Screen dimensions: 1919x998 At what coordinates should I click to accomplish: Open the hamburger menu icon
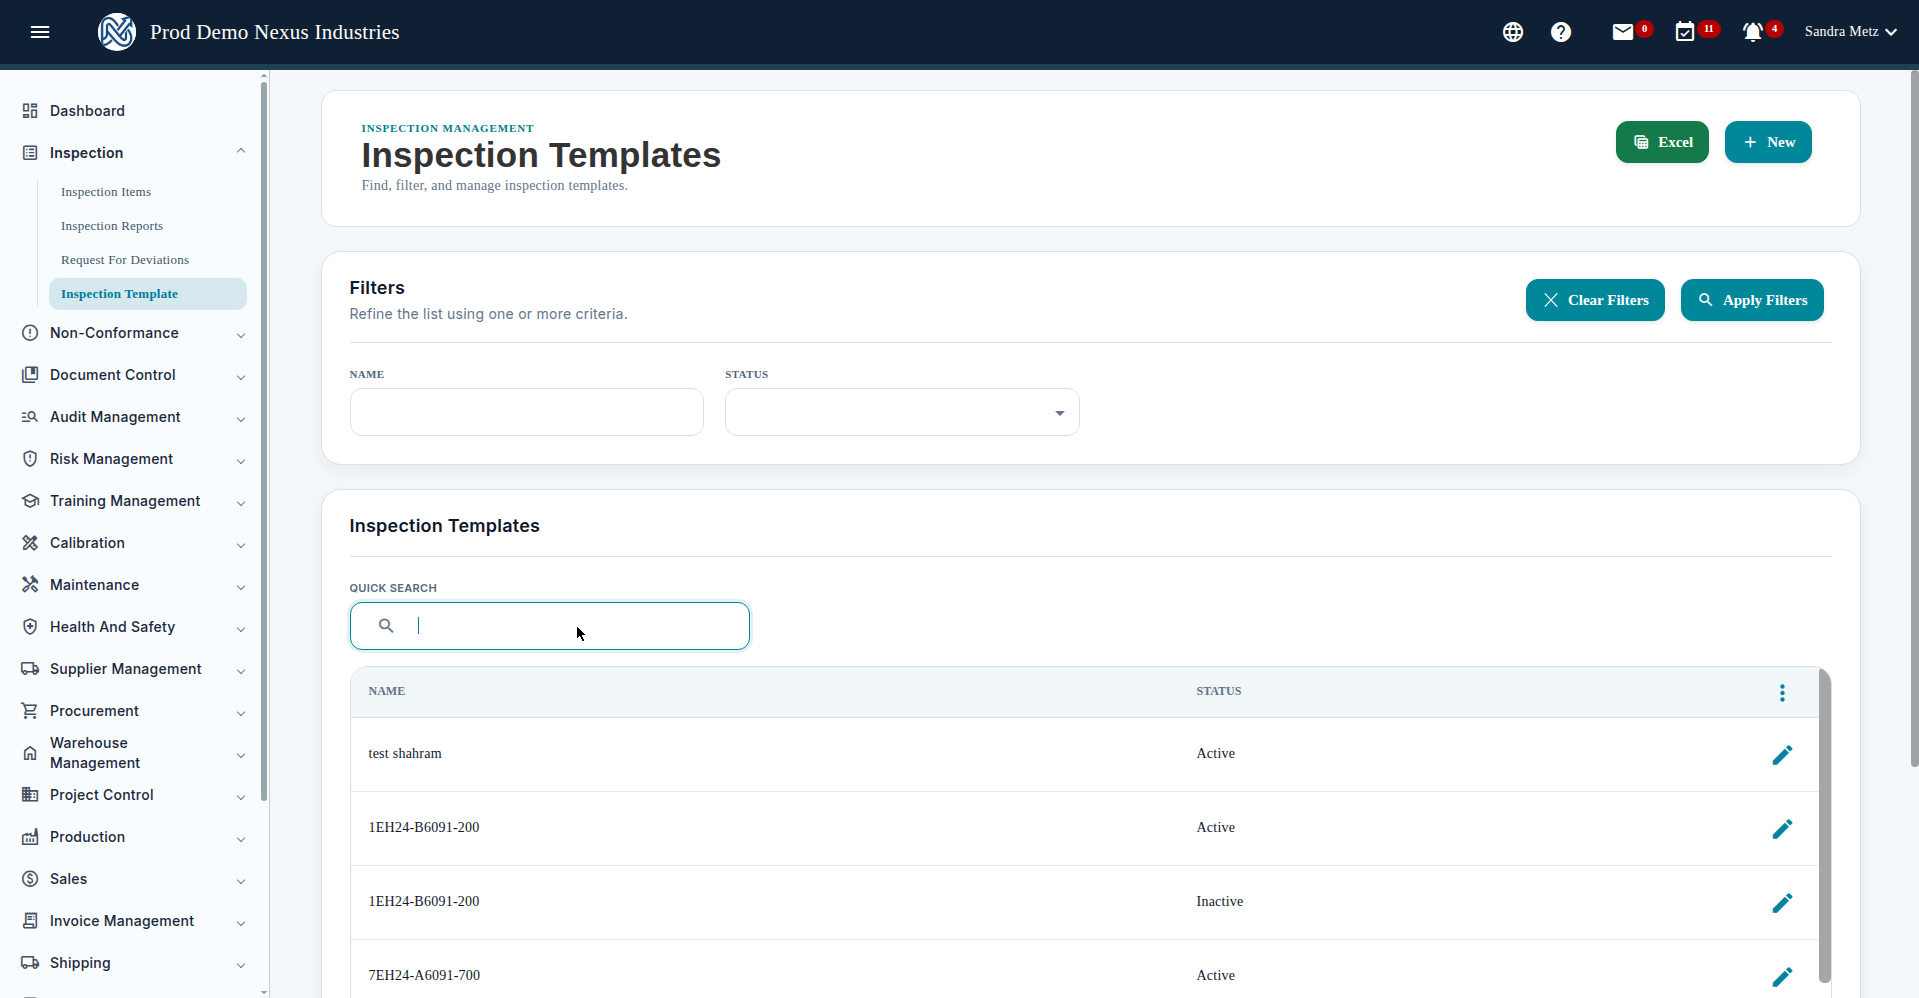(40, 32)
